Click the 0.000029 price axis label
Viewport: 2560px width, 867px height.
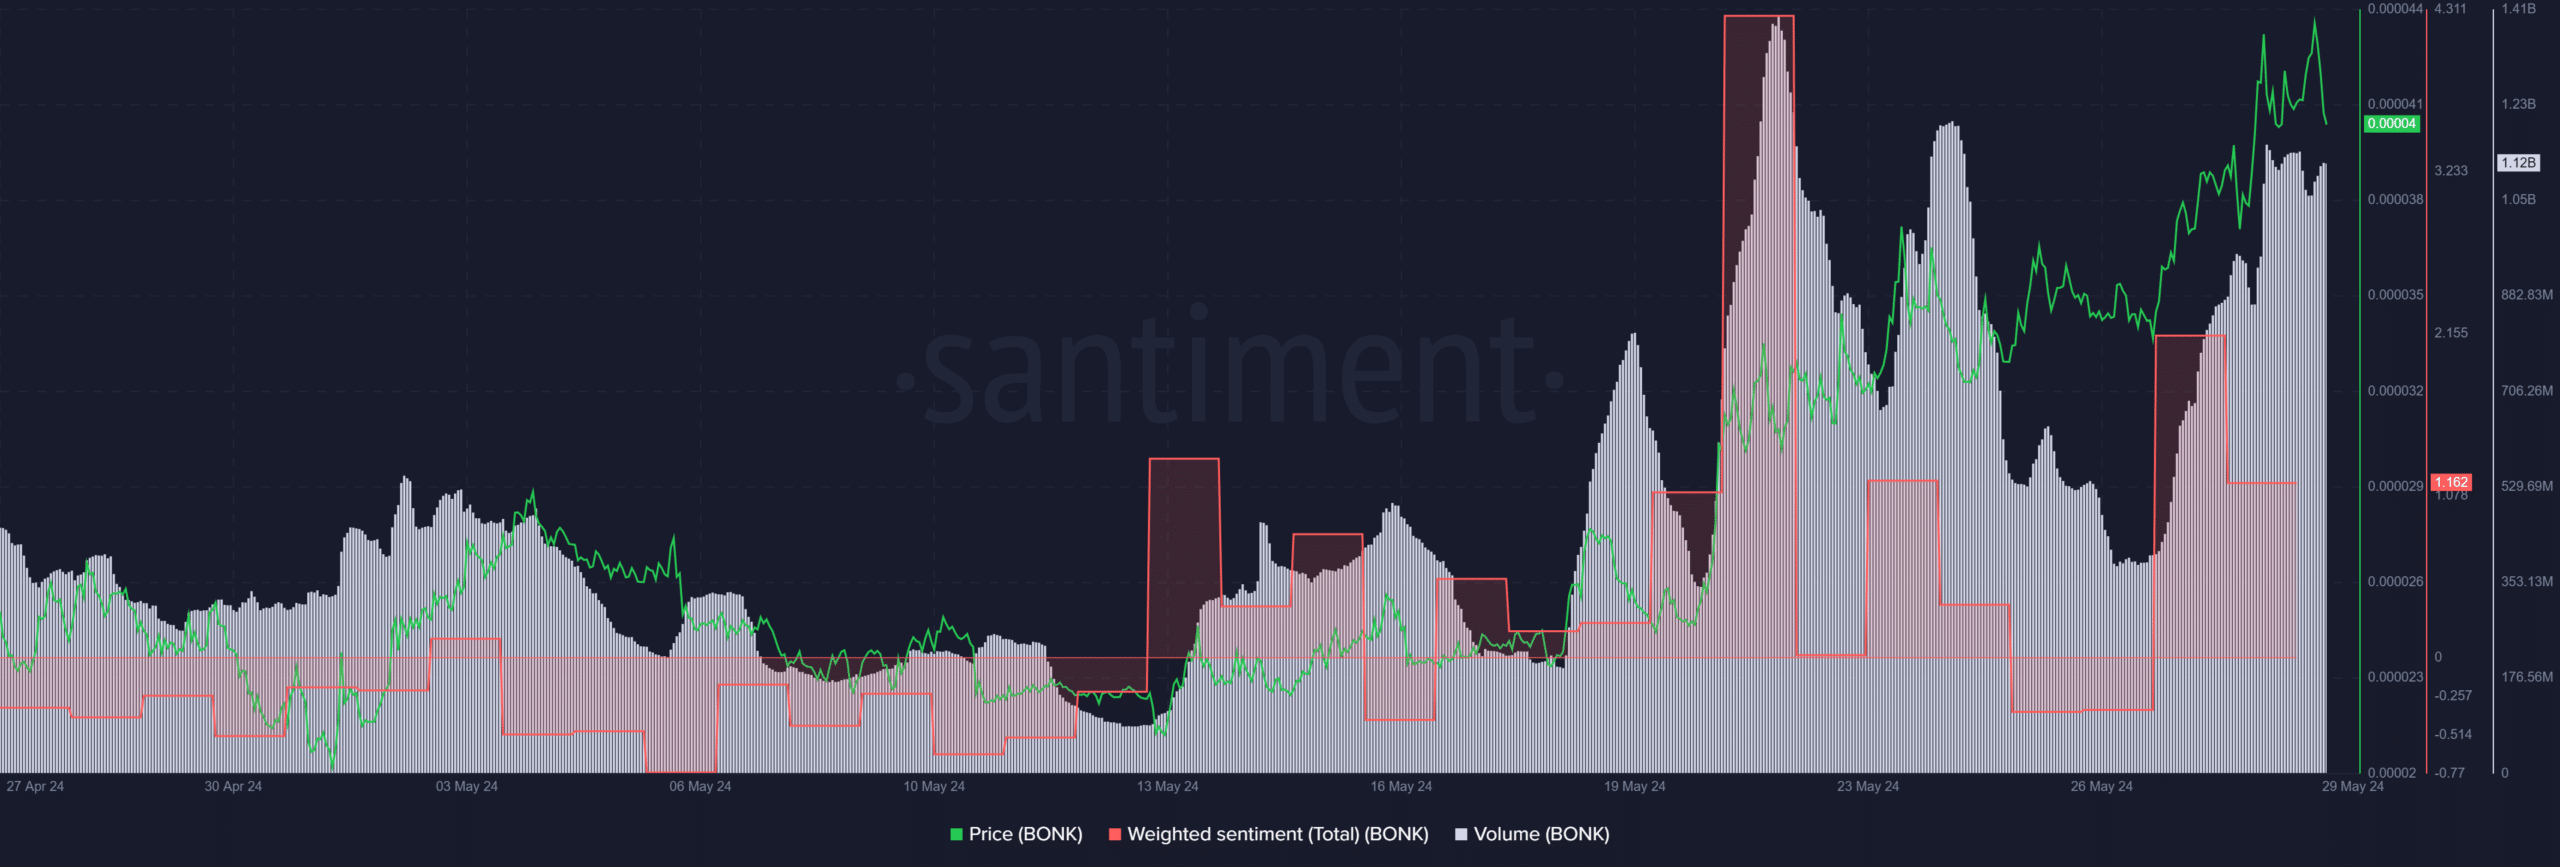pos(2395,486)
